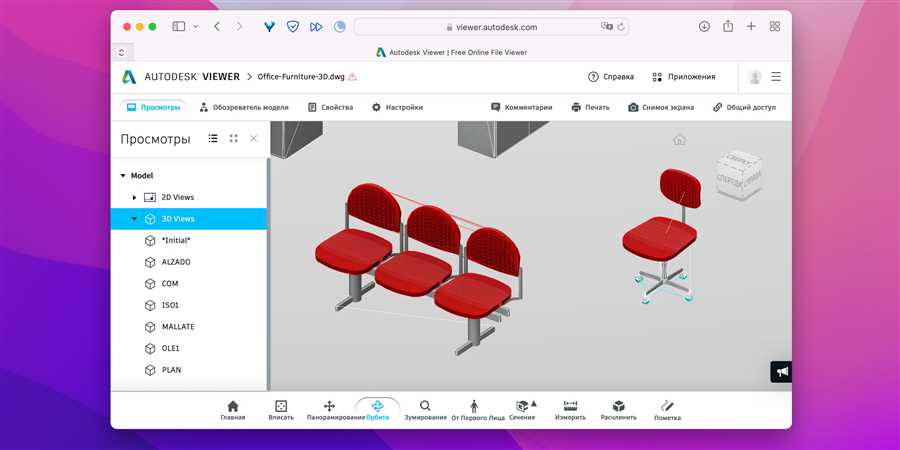This screenshot has width=900, height=450.
Task: Click the Measure (Измерить) tool
Action: [571, 408]
